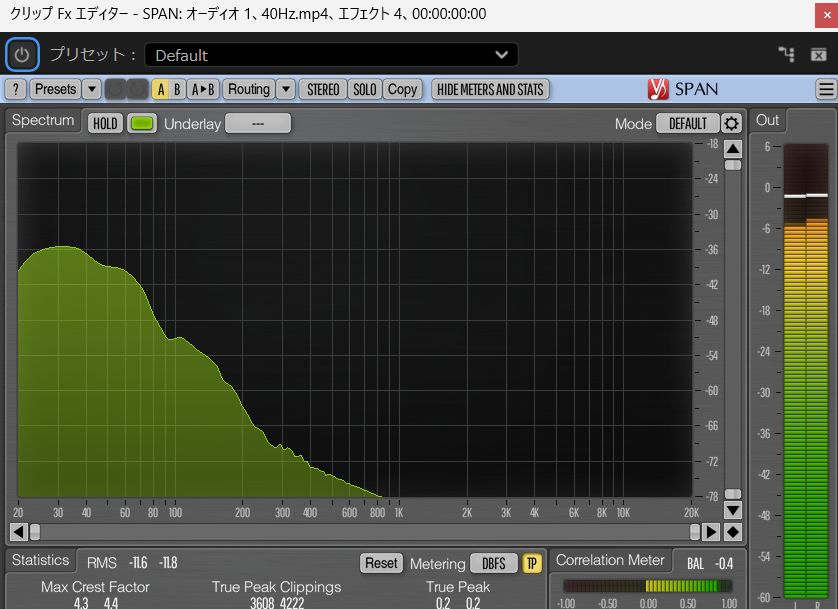Toggle the plugin power bypass button

point(22,54)
